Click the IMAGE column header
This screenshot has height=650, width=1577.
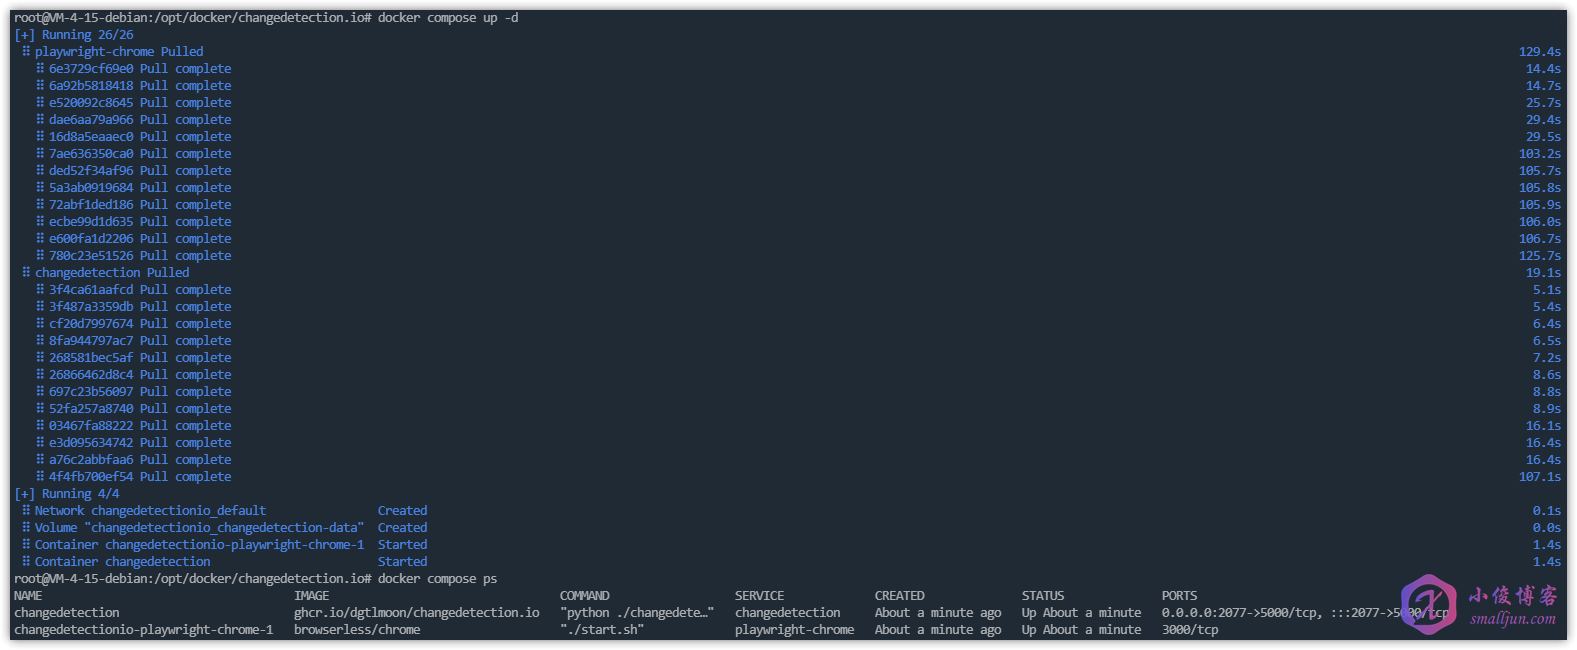click(312, 596)
